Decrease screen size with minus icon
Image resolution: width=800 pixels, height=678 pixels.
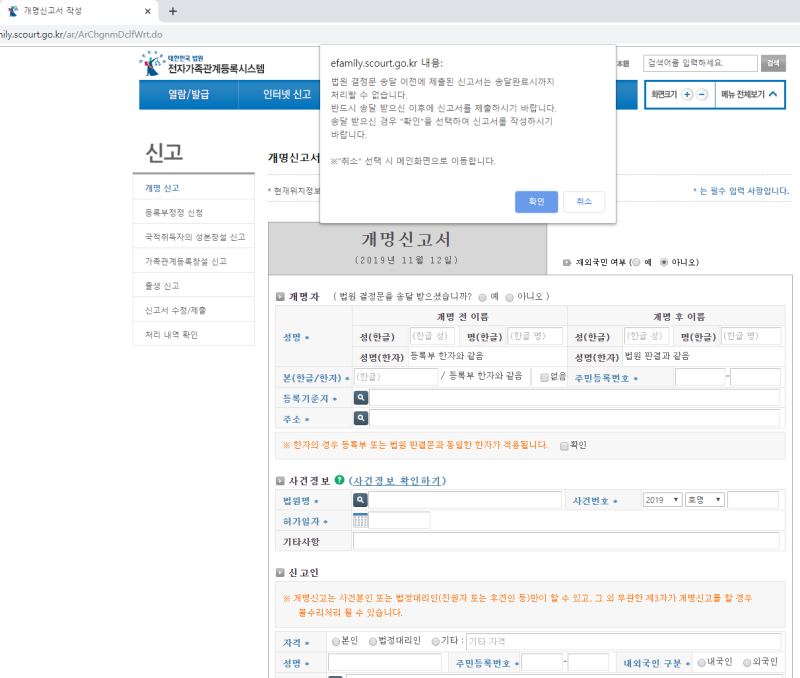pos(702,94)
